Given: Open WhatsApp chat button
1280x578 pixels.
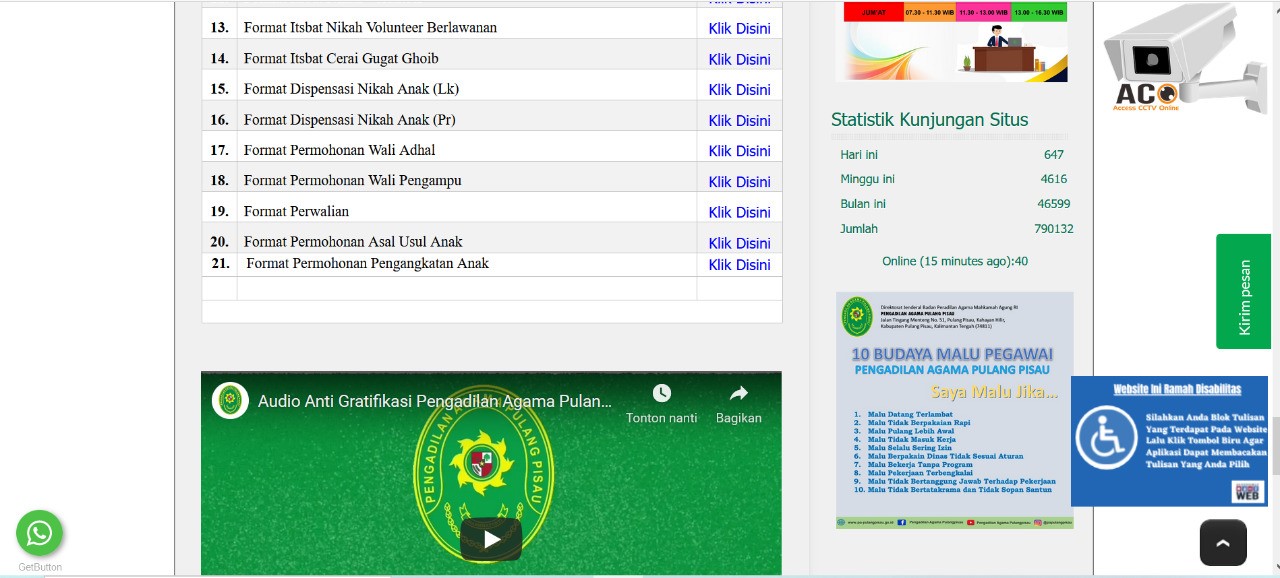Looking at the screenshot, I should (x=39, y=533).
